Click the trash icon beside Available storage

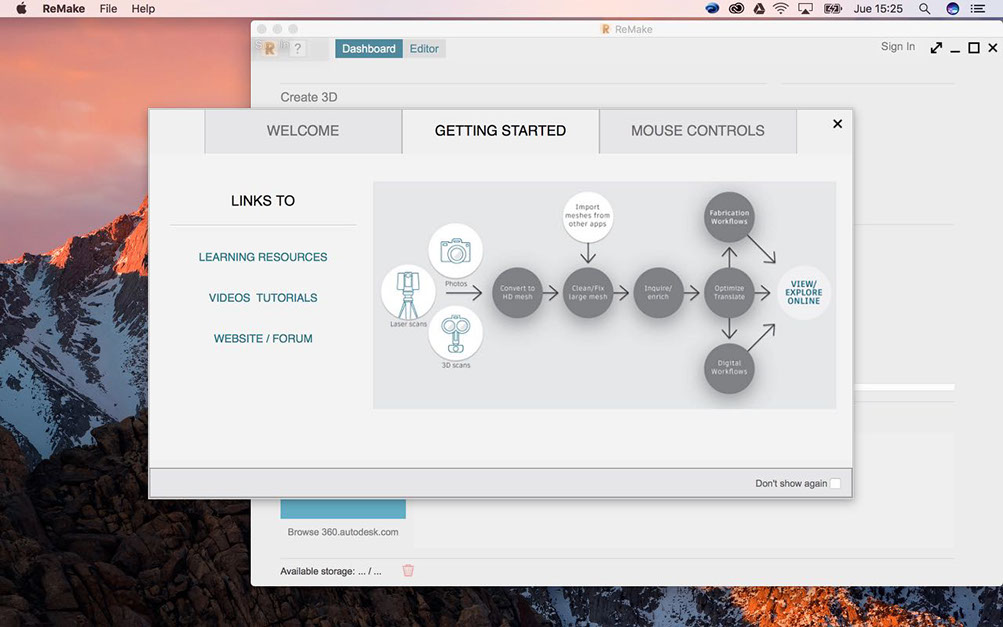408,570
